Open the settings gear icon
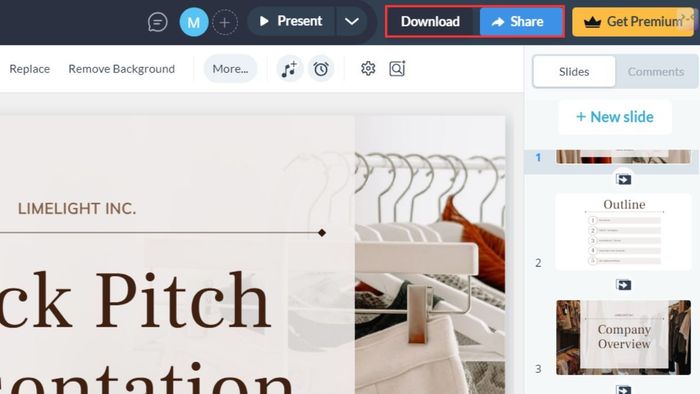The height and width of the screenshot is (394, 700). [368, 69]
